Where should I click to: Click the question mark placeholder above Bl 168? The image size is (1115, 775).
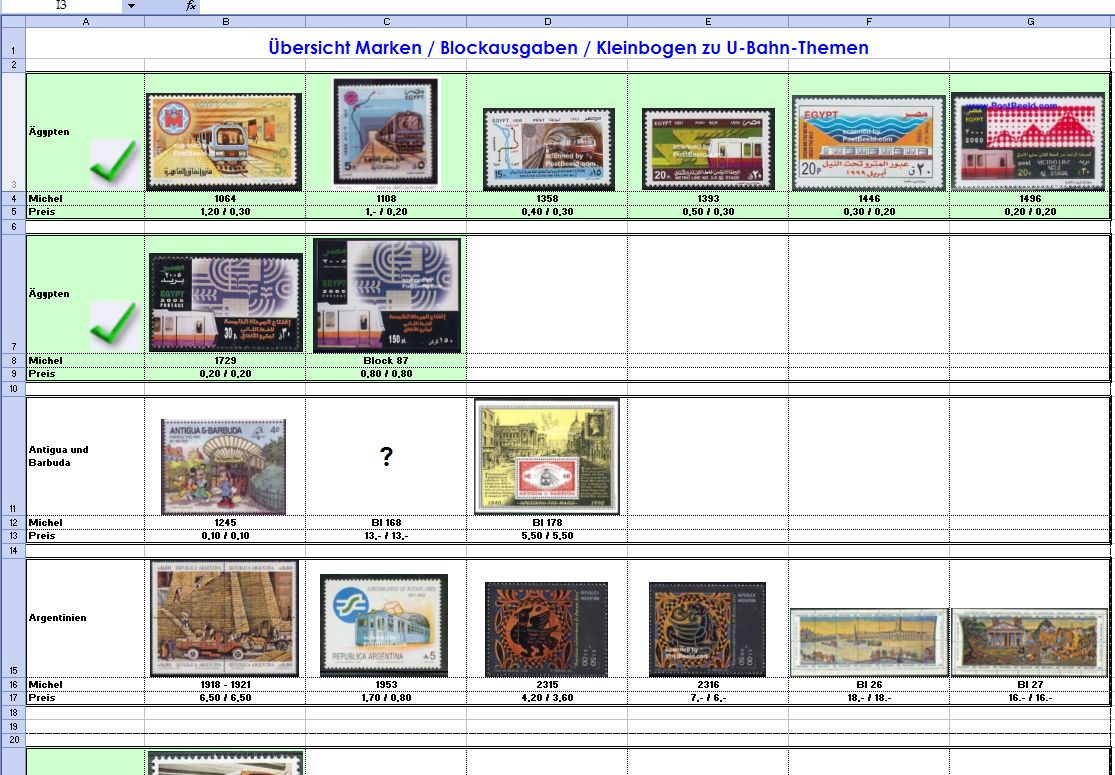[386, 458]
